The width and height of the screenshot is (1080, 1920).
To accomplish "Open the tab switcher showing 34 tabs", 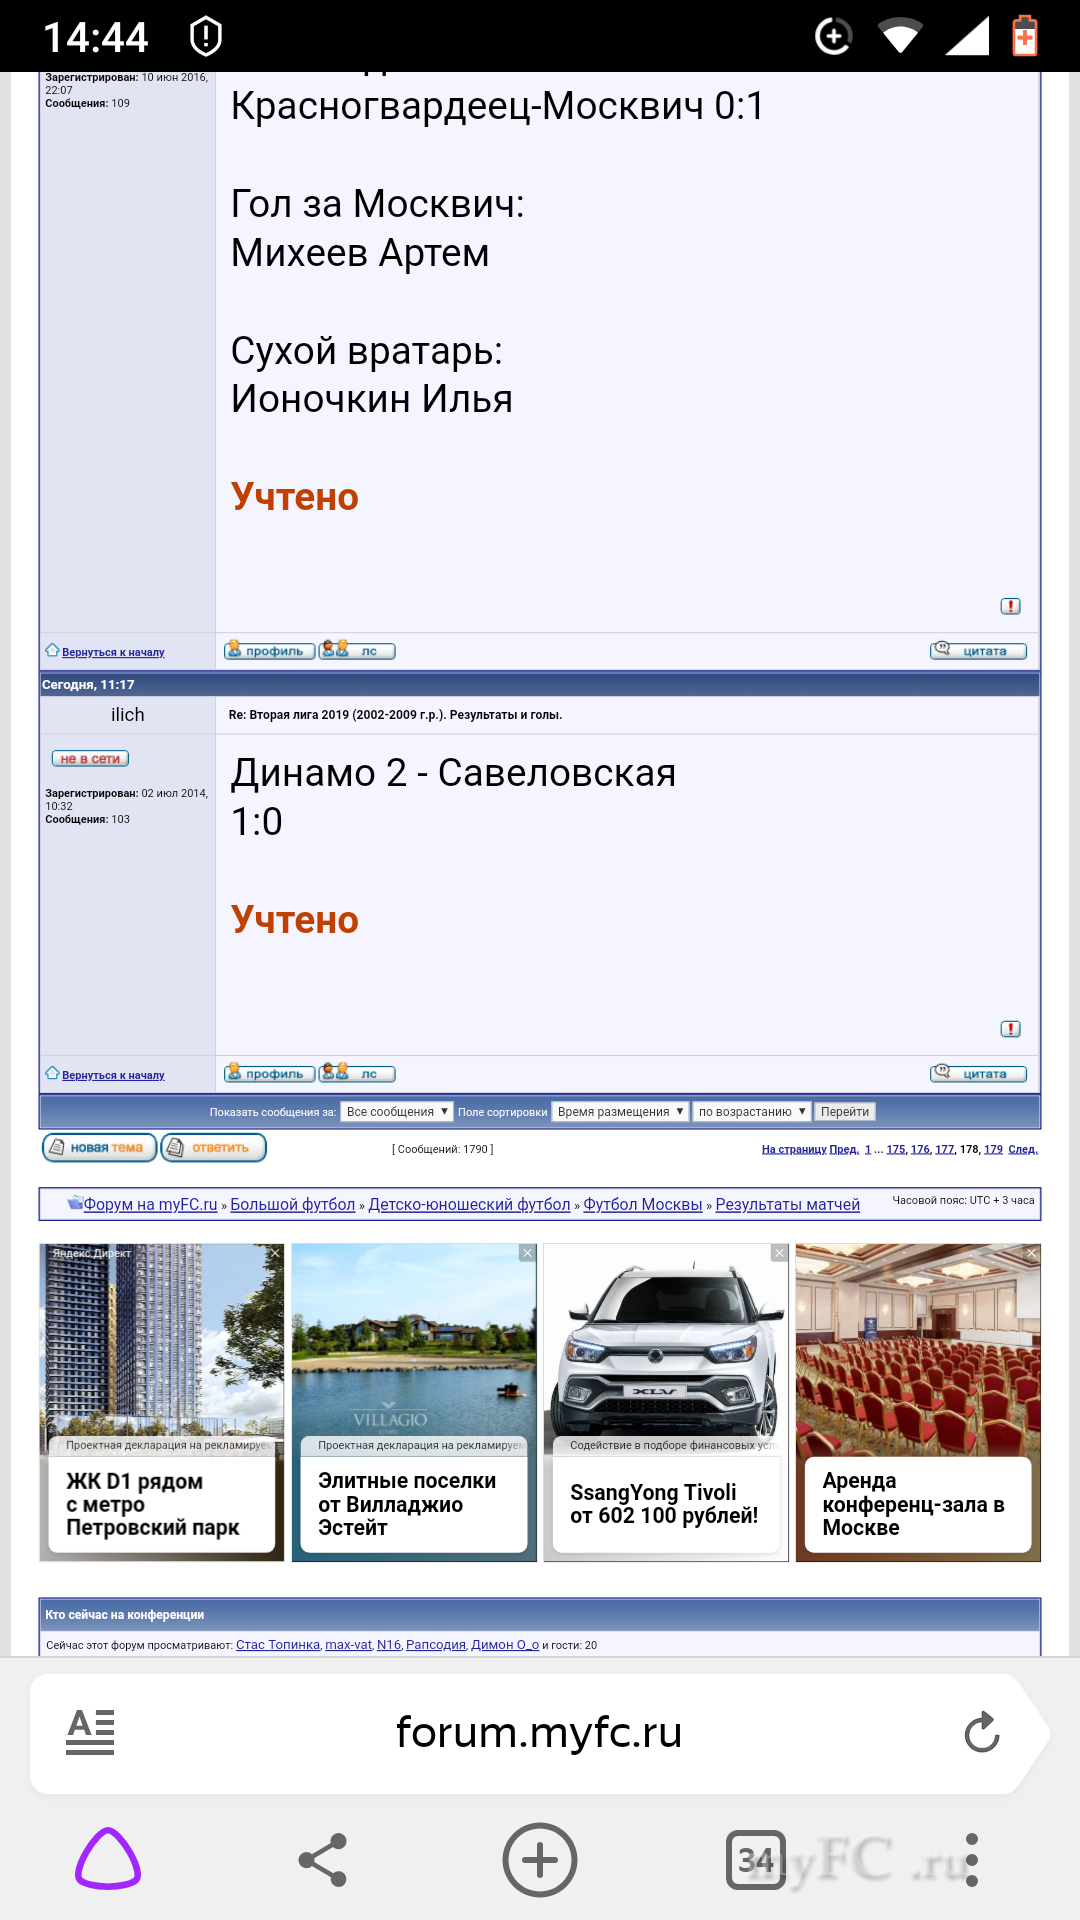I will coord(755,1859).
